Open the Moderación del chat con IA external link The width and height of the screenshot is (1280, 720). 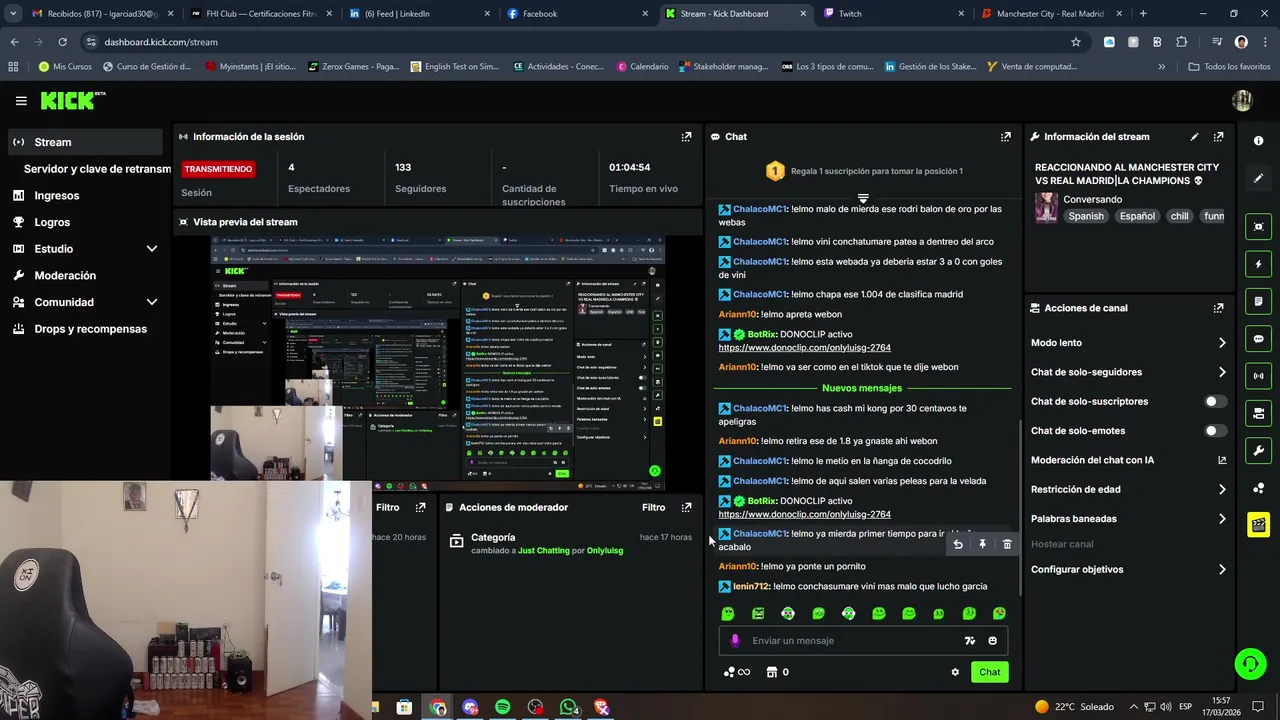pyautogui.click(x=1222, y=460)
